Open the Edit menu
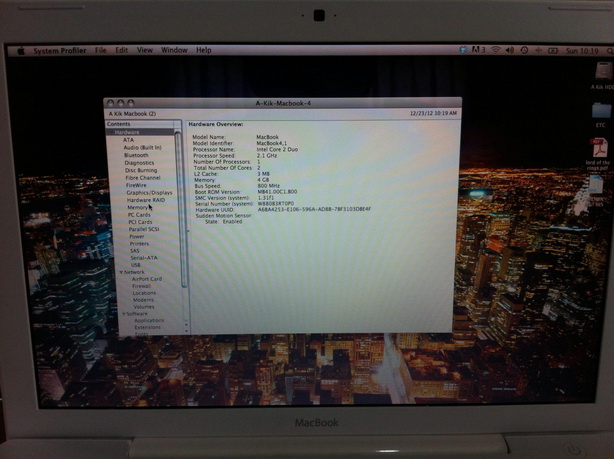Viewport: 614px width, 459px height. (x=121, y=51)
